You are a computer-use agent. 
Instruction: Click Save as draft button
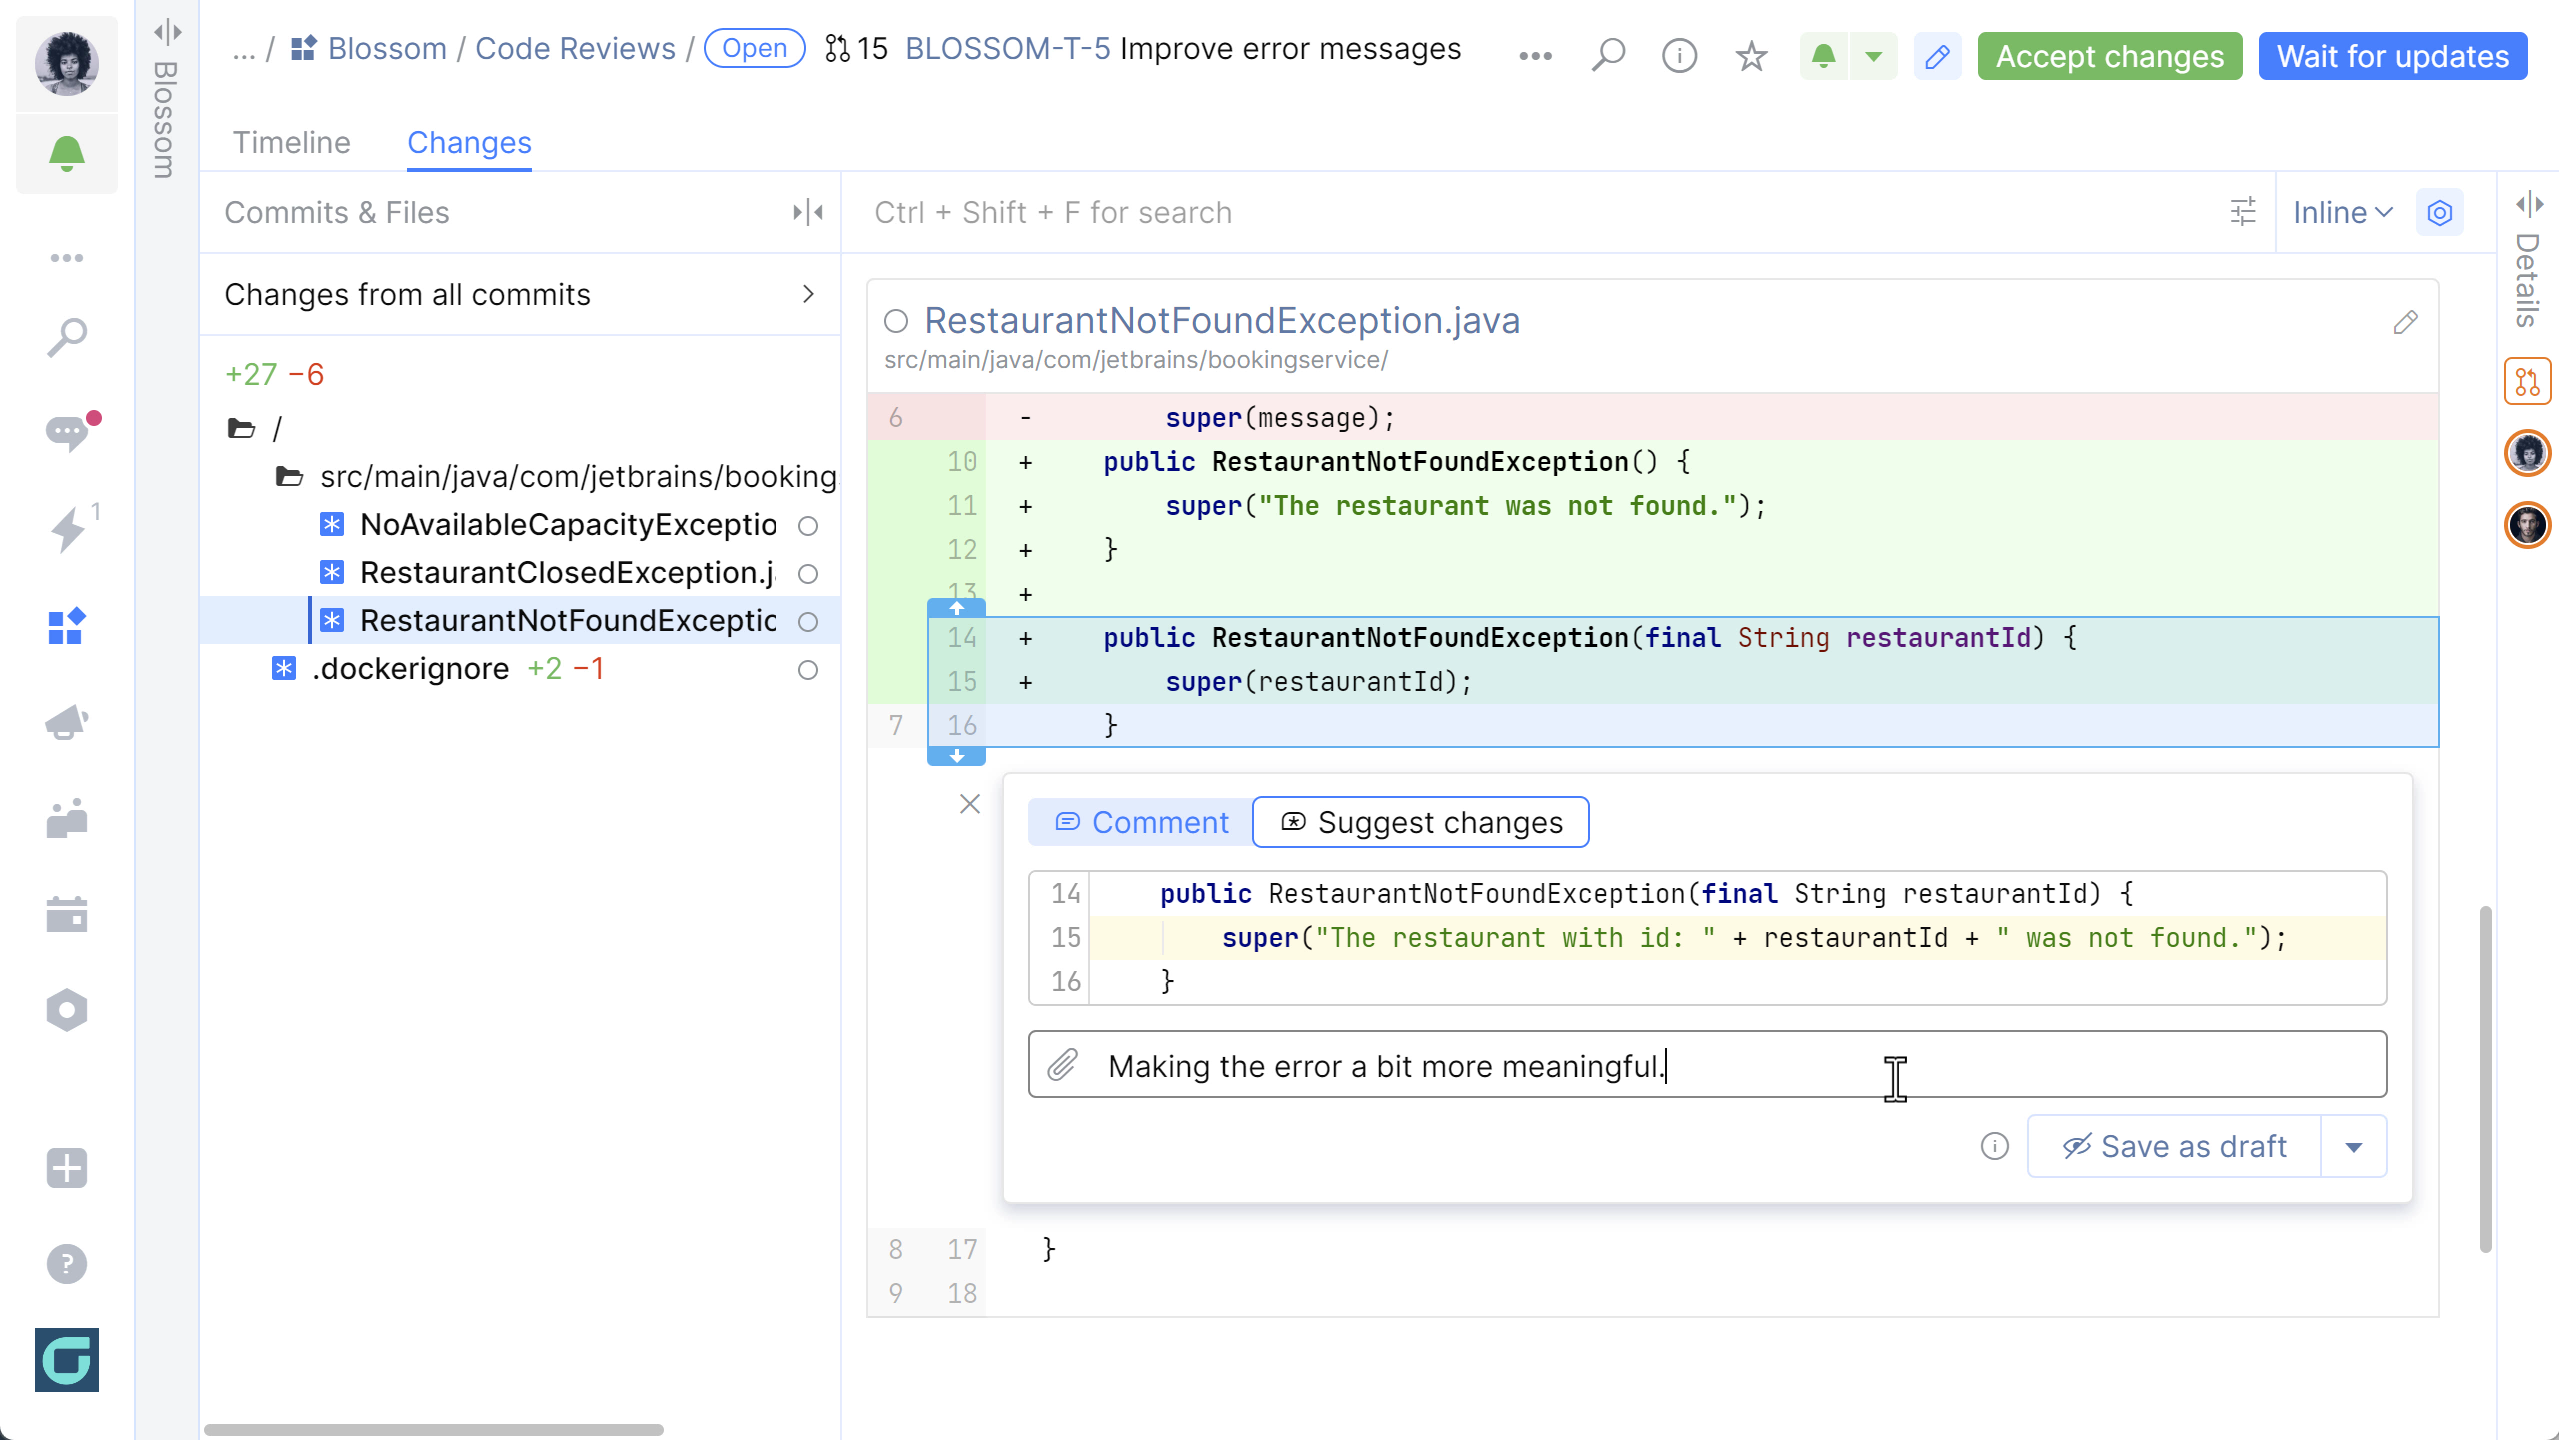[x=2175, y=1146]
